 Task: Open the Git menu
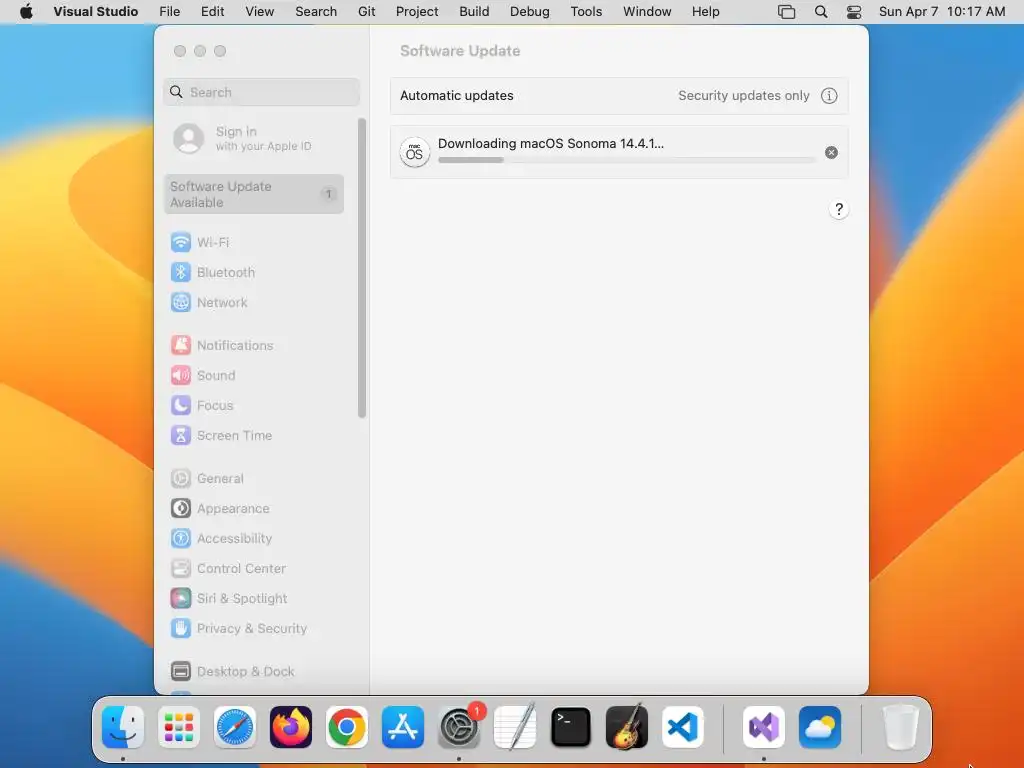[366, 12]
